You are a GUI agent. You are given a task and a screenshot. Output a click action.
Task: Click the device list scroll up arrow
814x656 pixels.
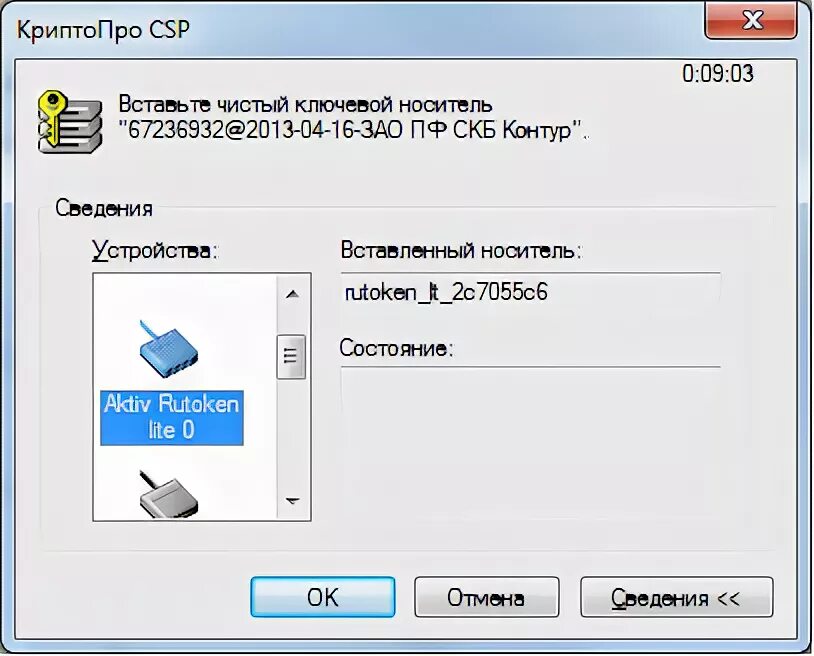292,294
